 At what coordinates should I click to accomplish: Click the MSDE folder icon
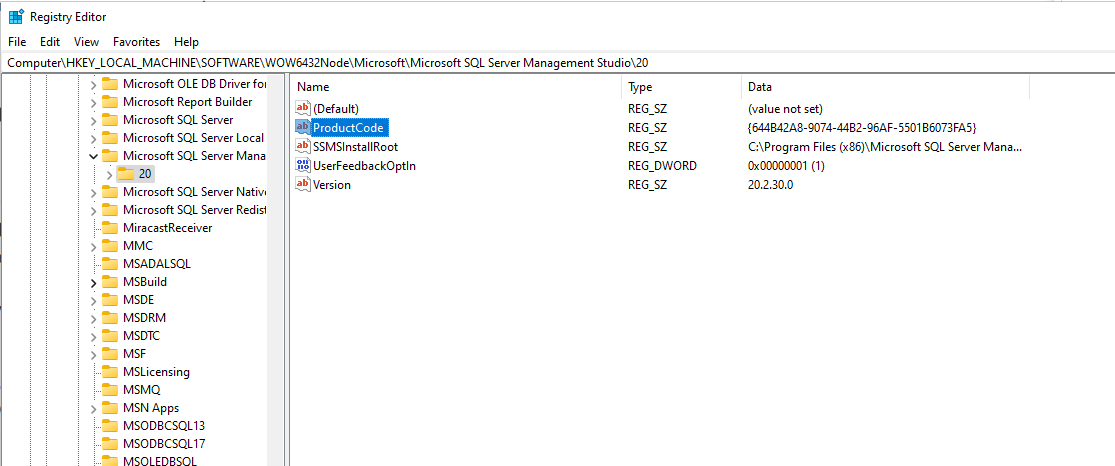[110, 300]
